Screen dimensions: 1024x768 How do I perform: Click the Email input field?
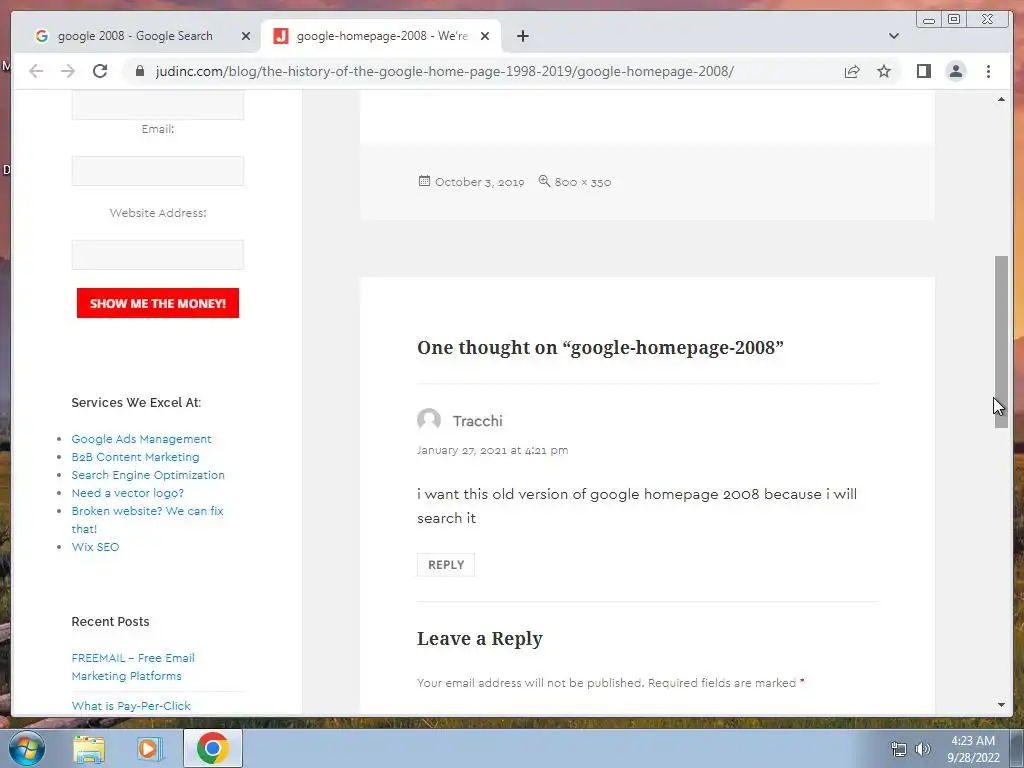point(157,171)
